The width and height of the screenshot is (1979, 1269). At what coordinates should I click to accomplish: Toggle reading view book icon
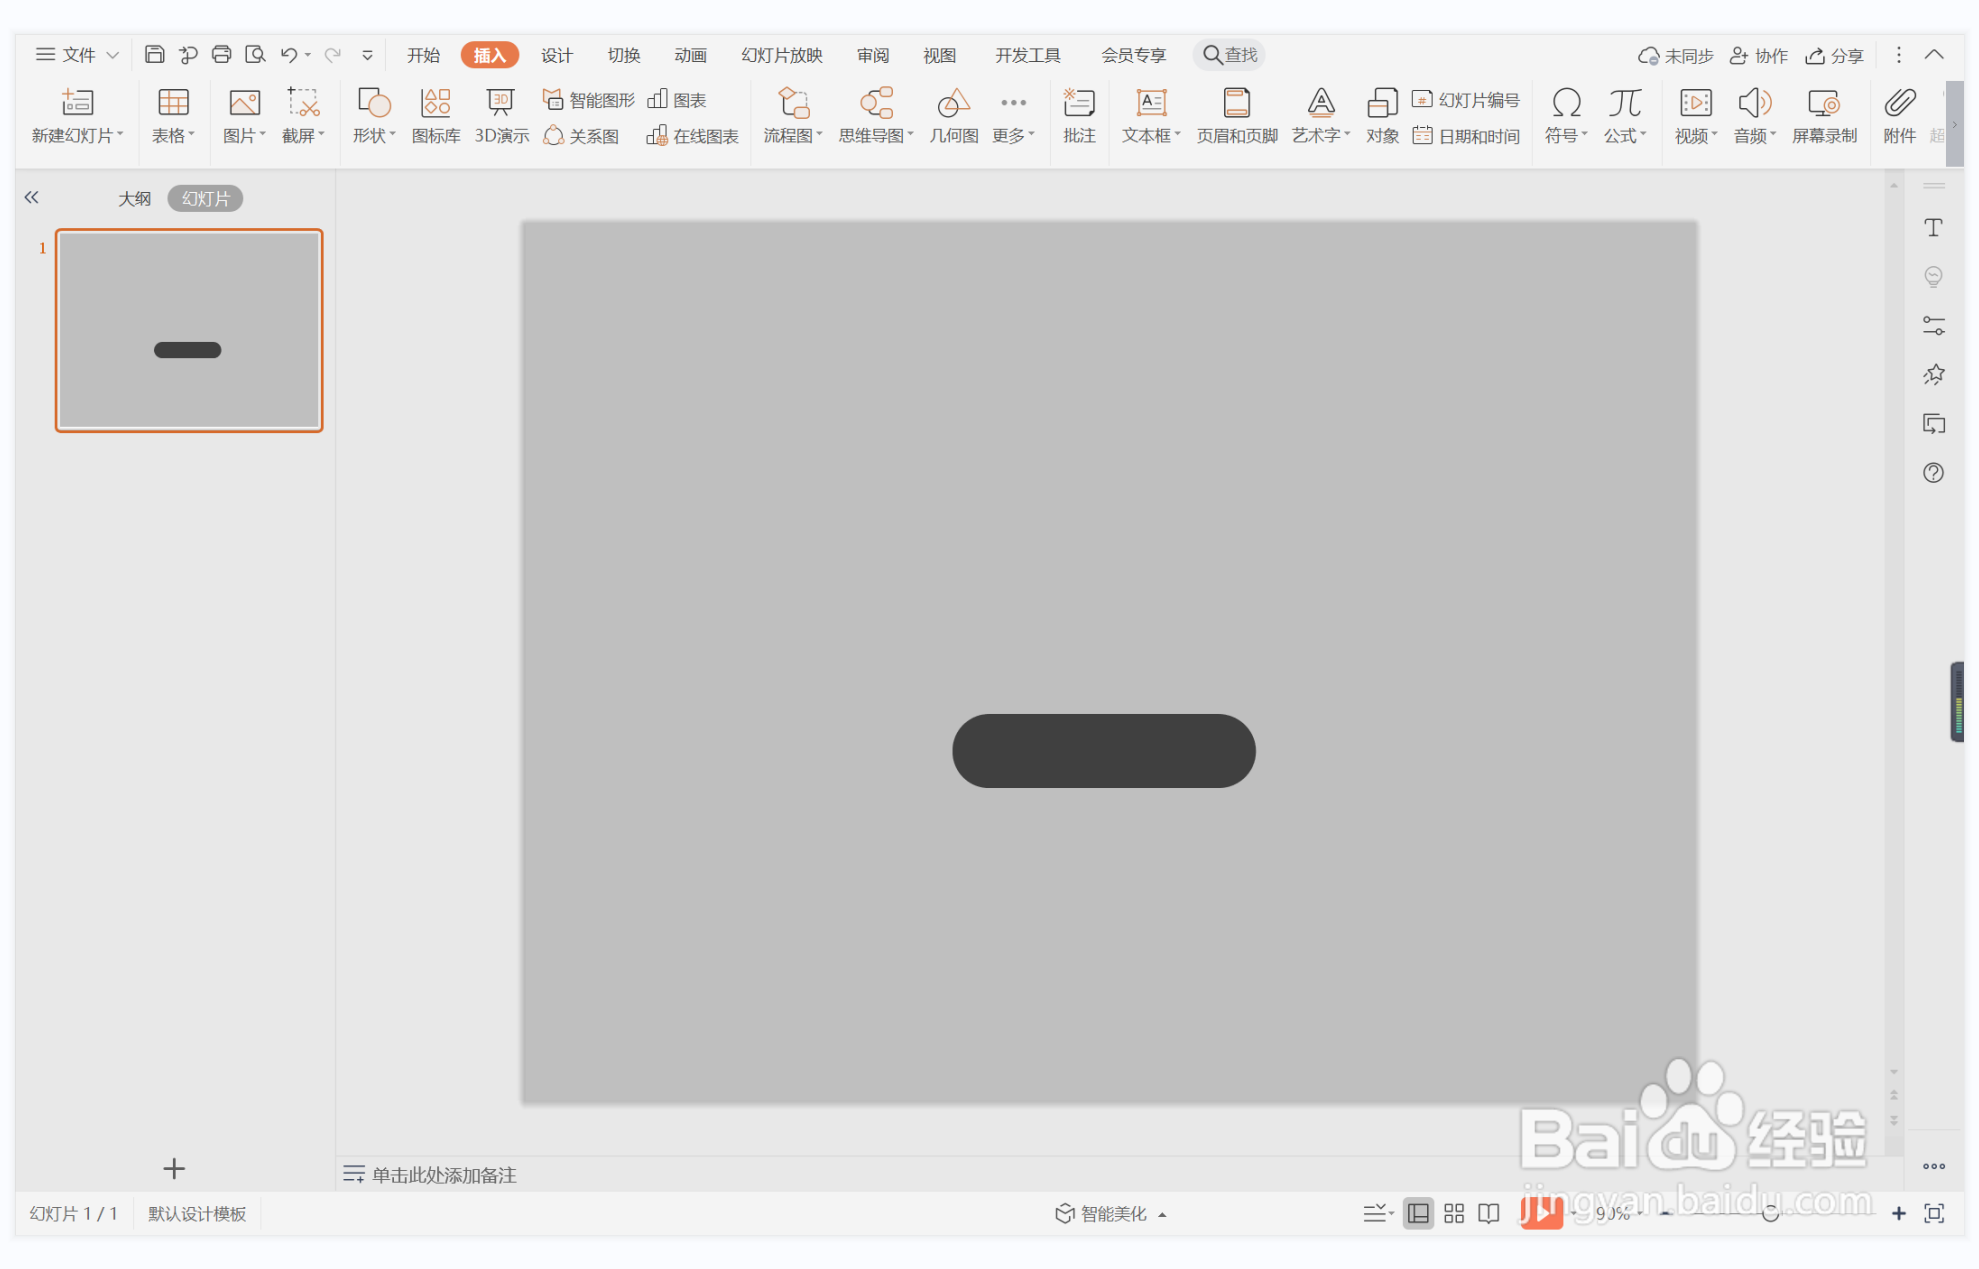coord(1489,1213)
